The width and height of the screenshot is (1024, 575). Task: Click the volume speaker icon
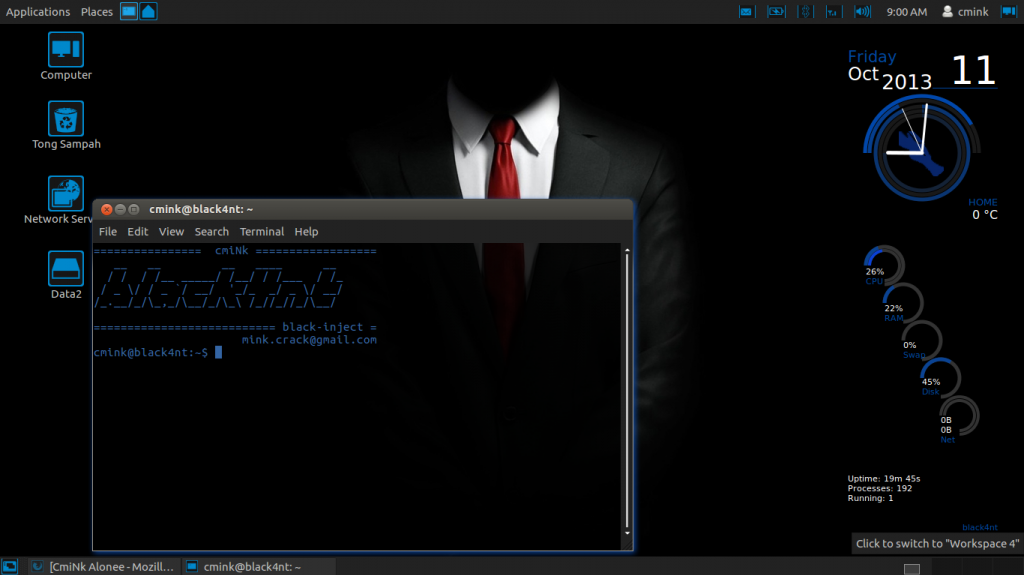click(862, 12)
